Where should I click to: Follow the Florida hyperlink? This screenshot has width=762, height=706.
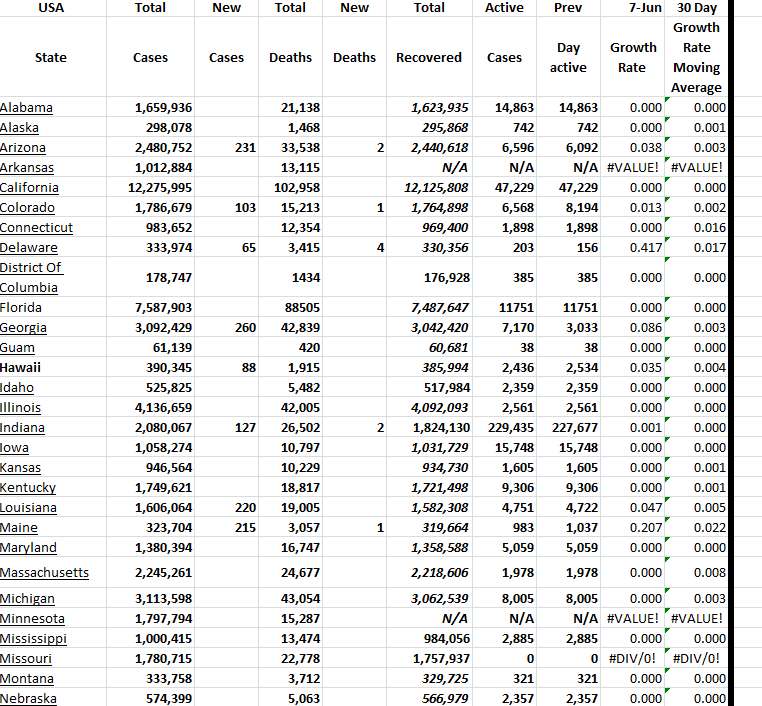pyautogui.click(x=22, y=308)
